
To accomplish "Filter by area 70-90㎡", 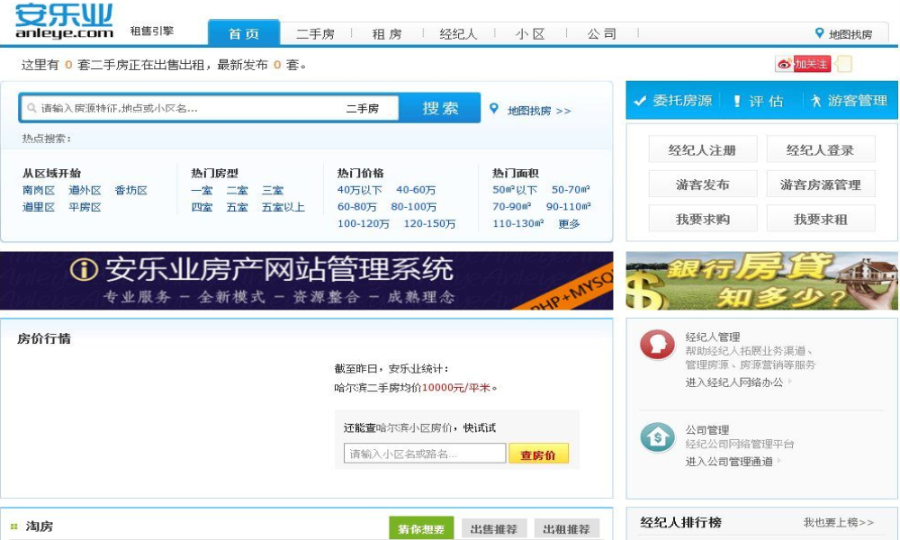I will (511, 207).
